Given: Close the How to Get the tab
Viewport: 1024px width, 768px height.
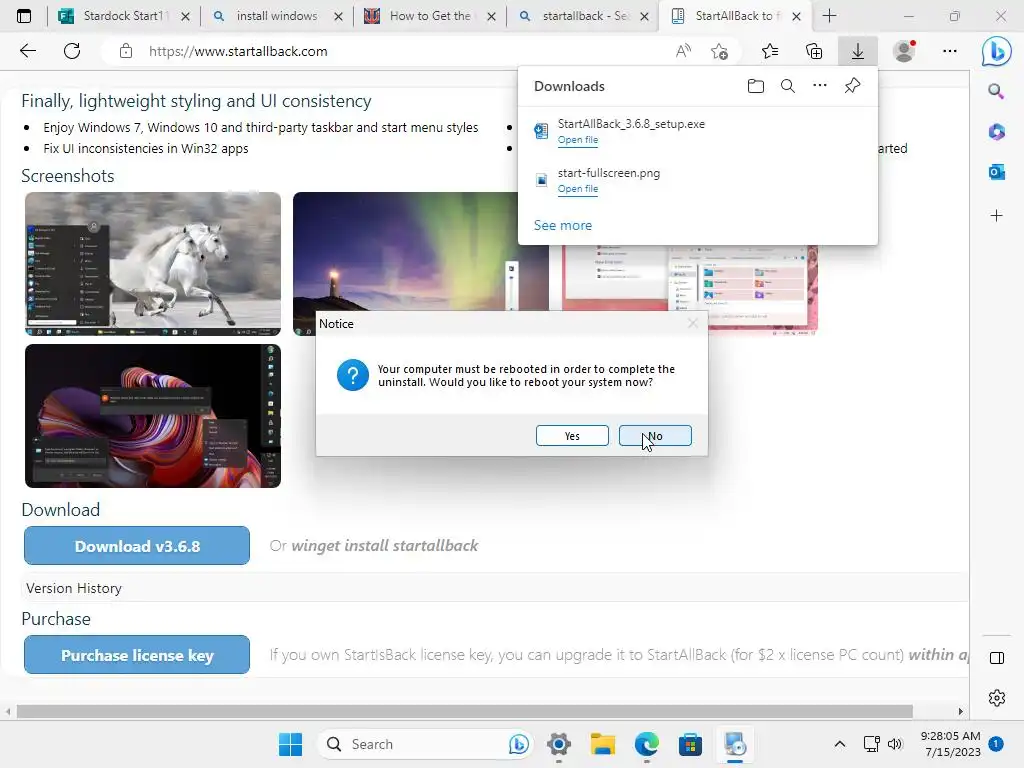Looking at the screenshot, I should click(x=492, y=16).
